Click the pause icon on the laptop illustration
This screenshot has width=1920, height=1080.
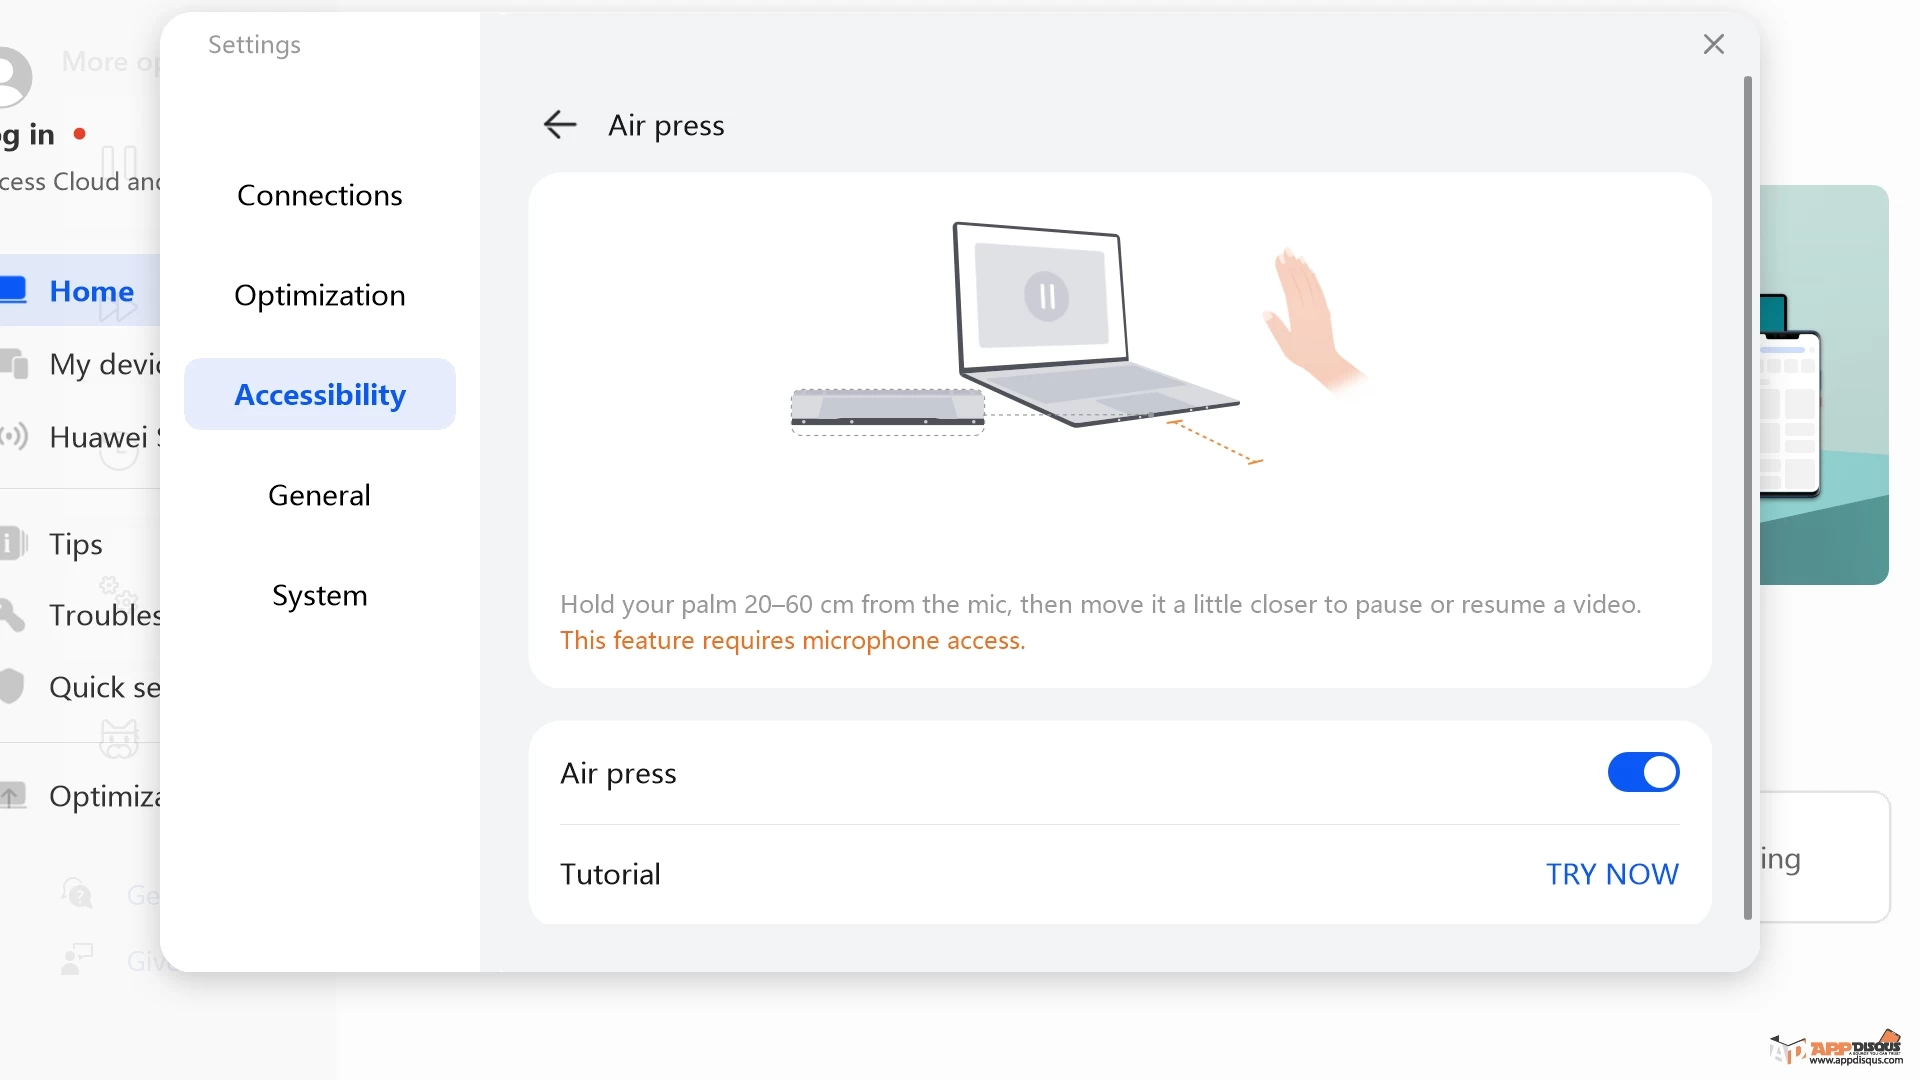(1047, 297)
